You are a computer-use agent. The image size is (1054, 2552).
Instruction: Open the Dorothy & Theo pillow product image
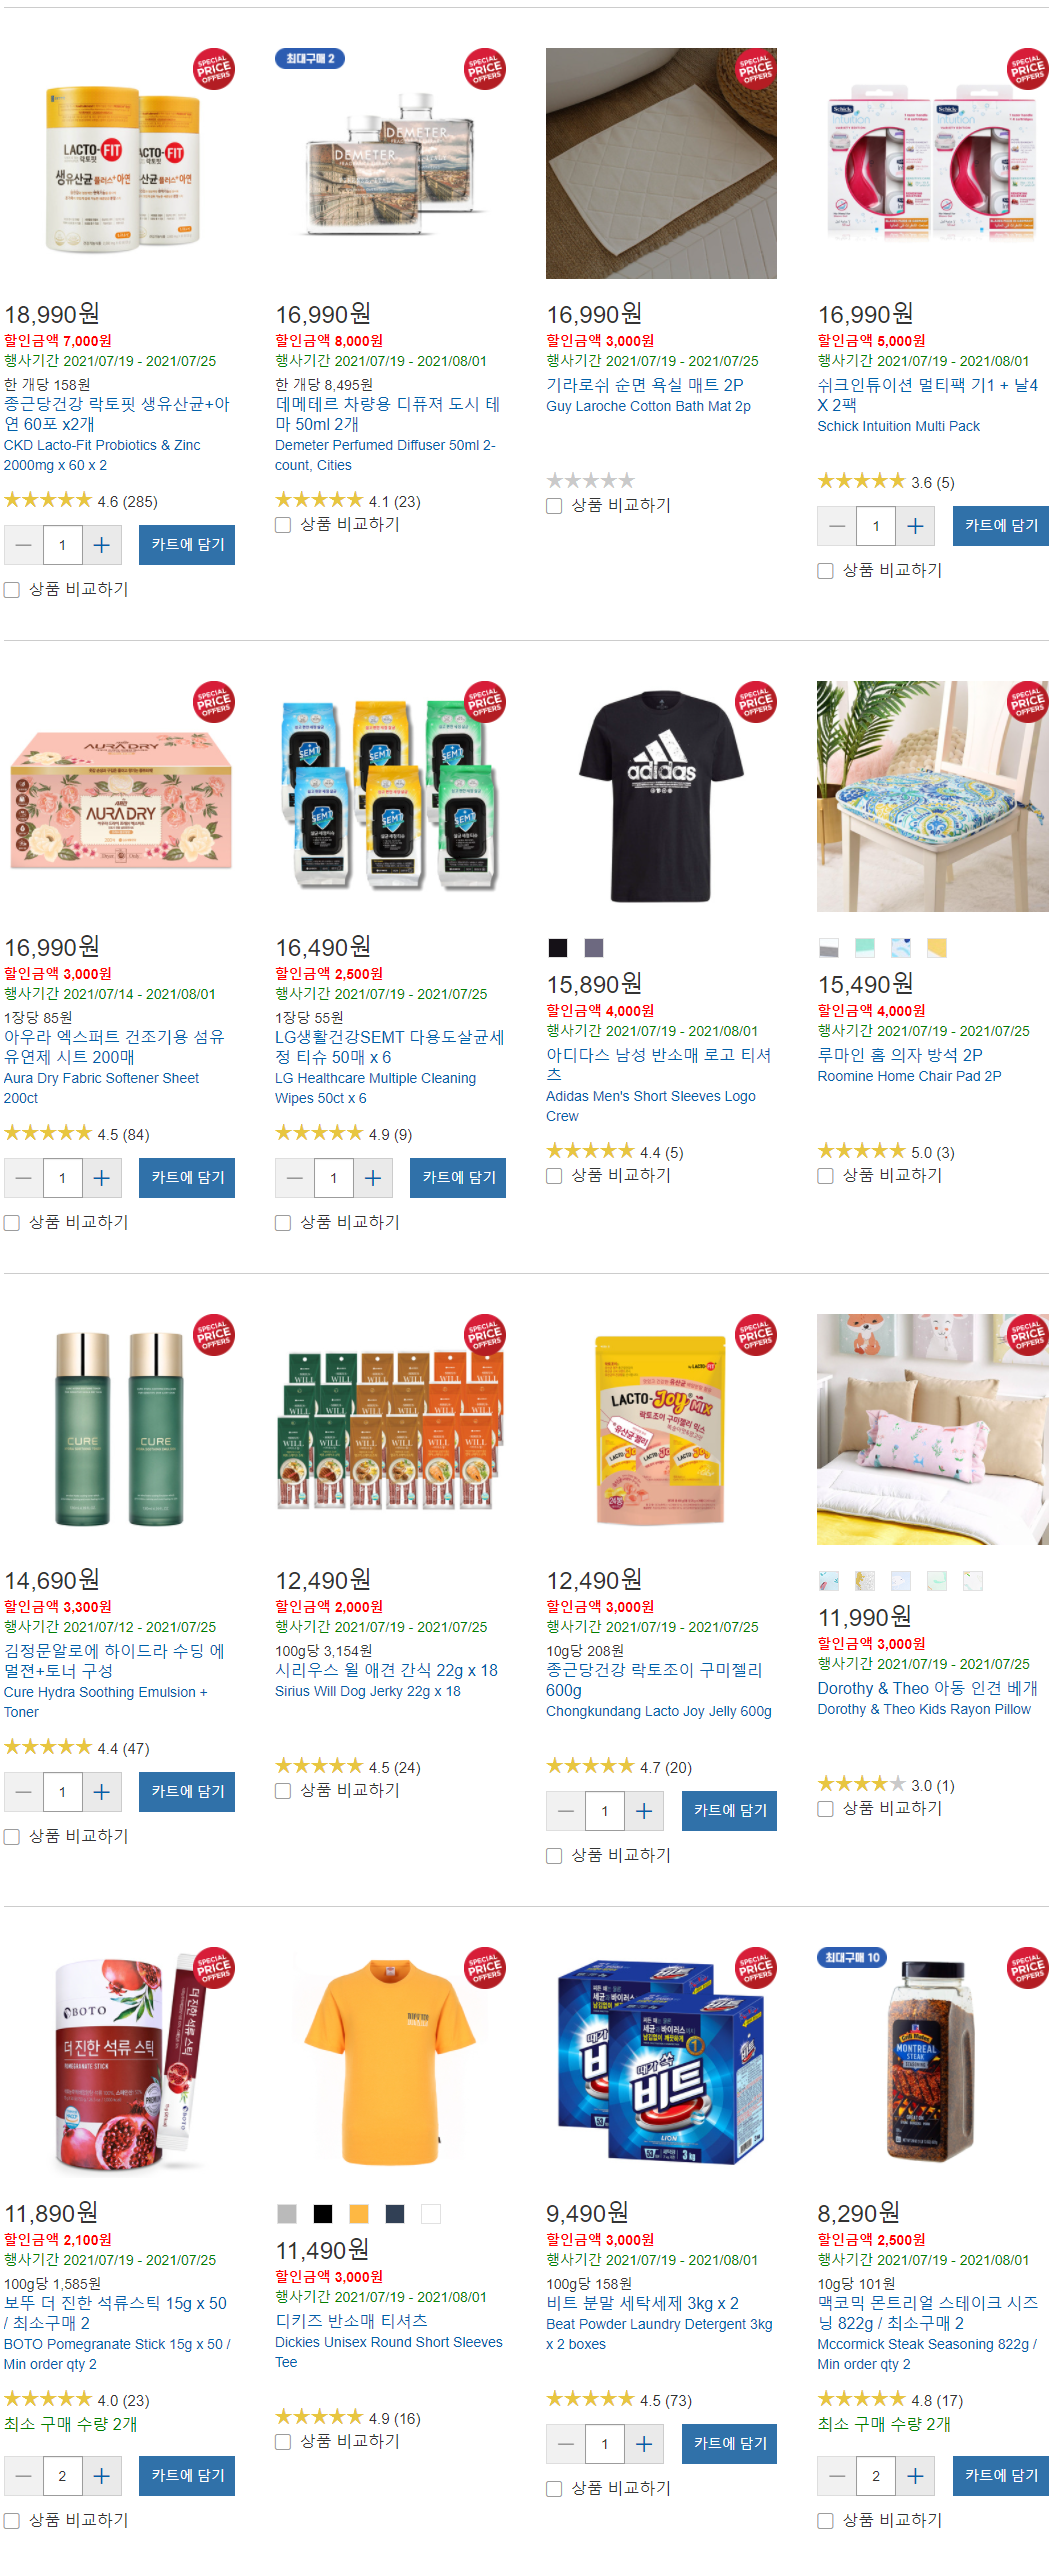(x=932, y=1430)
